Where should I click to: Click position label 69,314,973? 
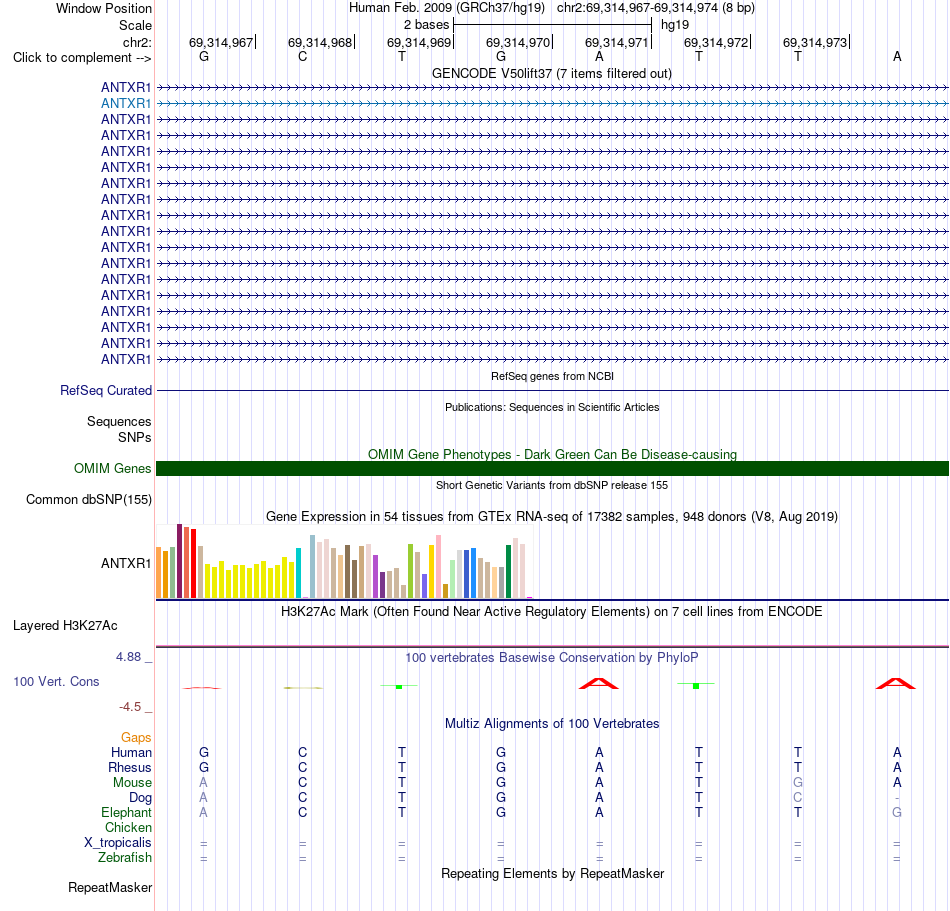815,42
